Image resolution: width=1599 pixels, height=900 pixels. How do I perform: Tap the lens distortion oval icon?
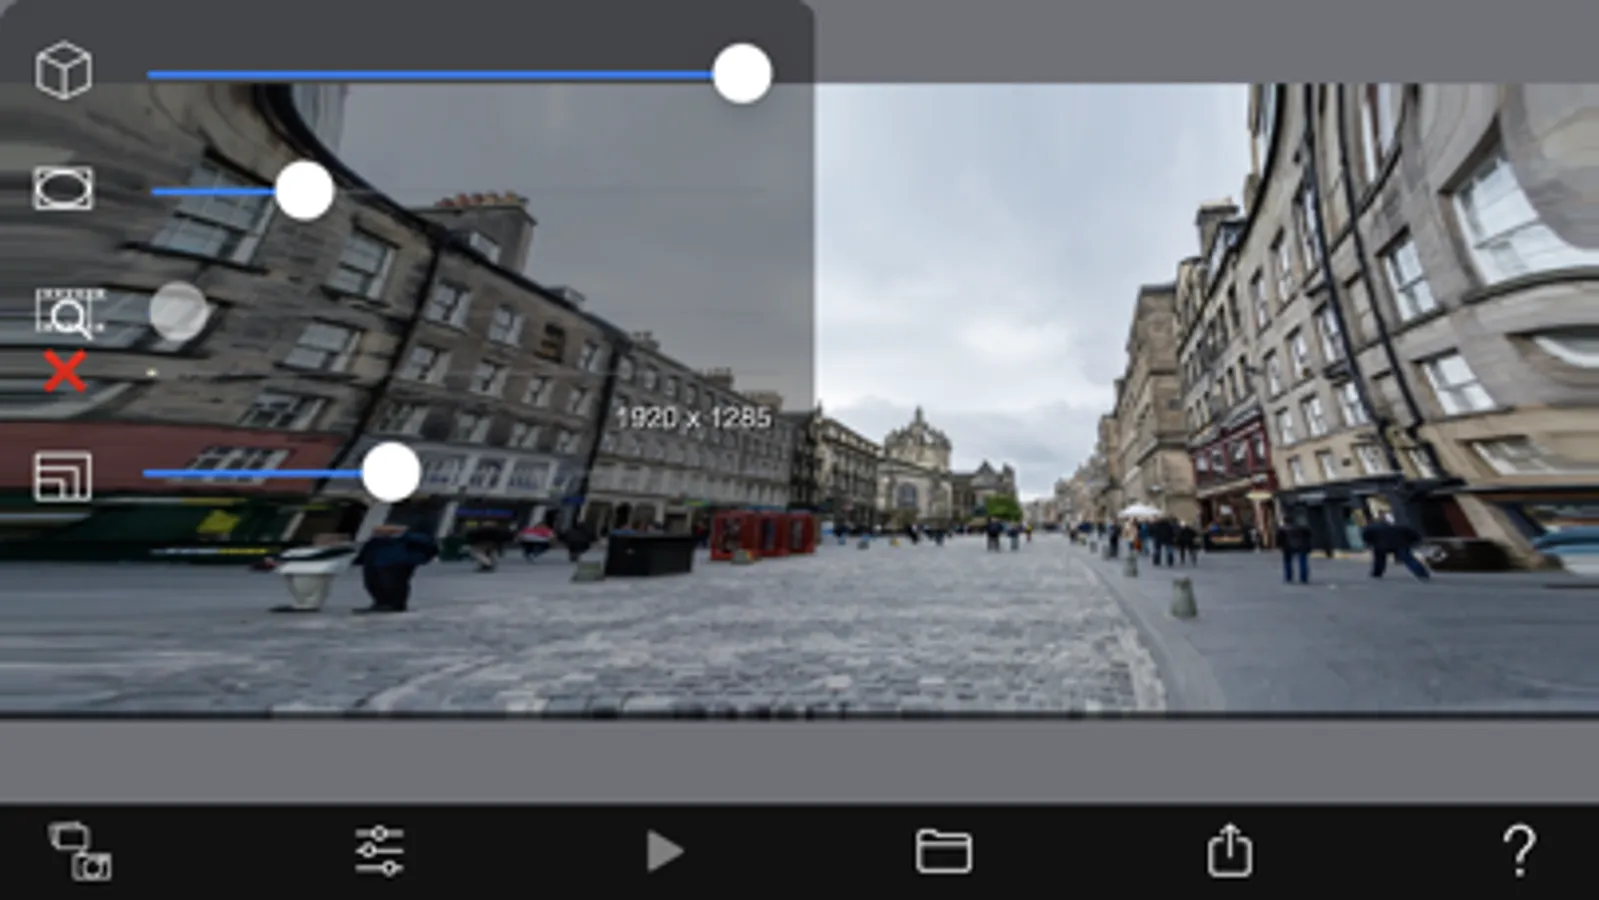(63, 189)
